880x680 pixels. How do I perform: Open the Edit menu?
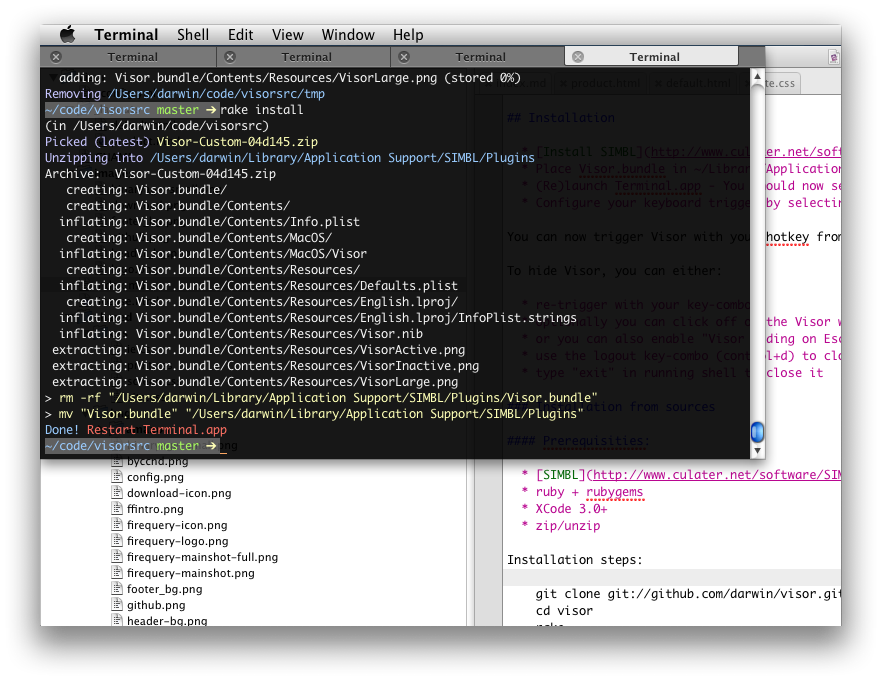240,35
